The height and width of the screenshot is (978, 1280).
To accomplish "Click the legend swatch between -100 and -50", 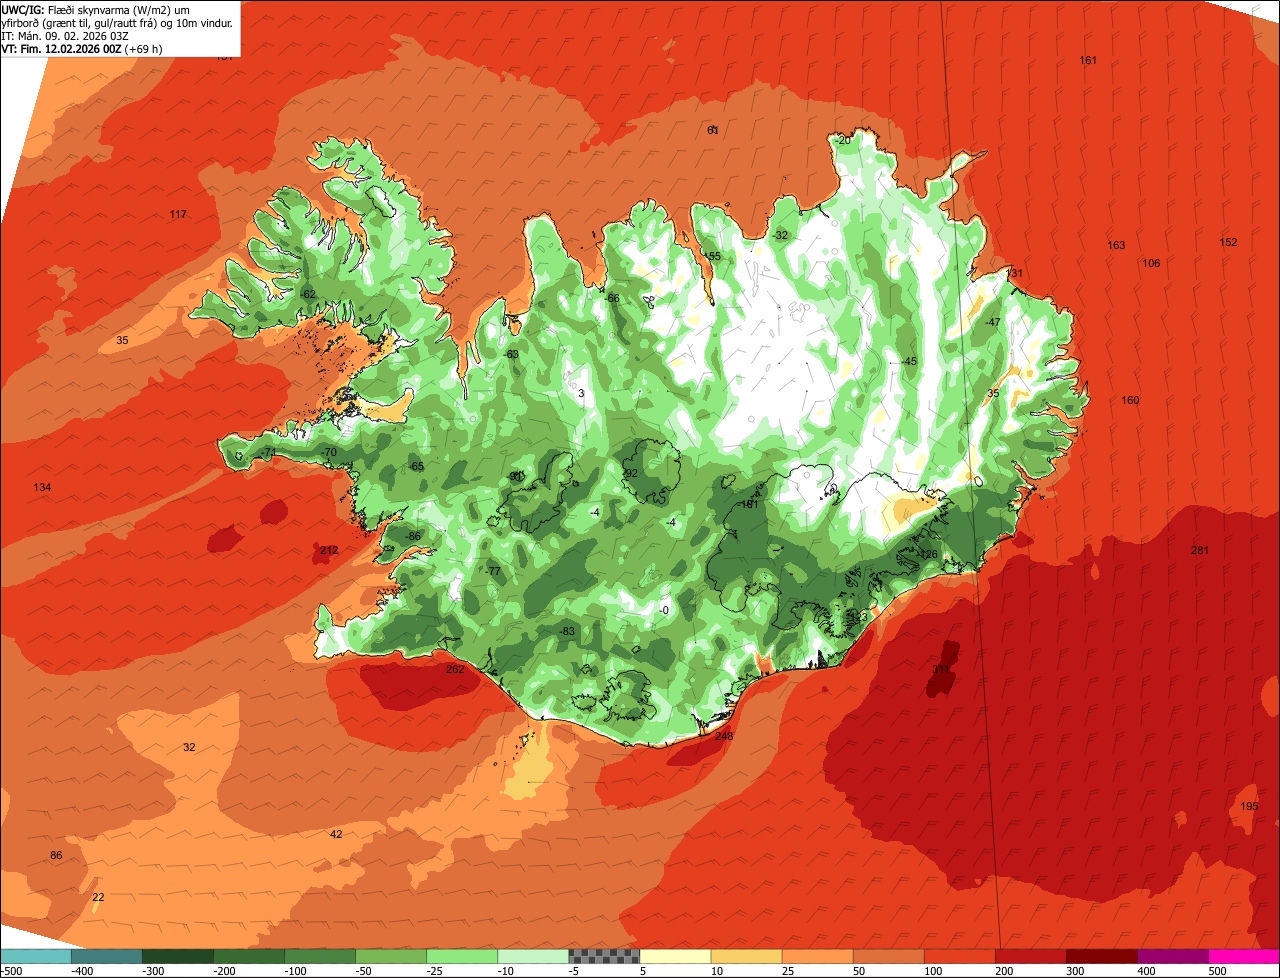I will click(x=320, y=956).
